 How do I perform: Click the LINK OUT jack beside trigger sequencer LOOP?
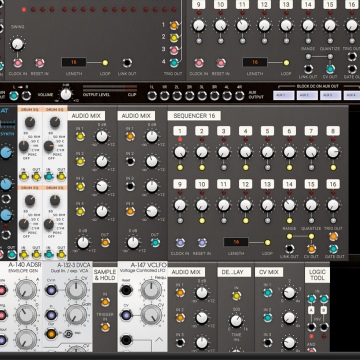(127, 63)
